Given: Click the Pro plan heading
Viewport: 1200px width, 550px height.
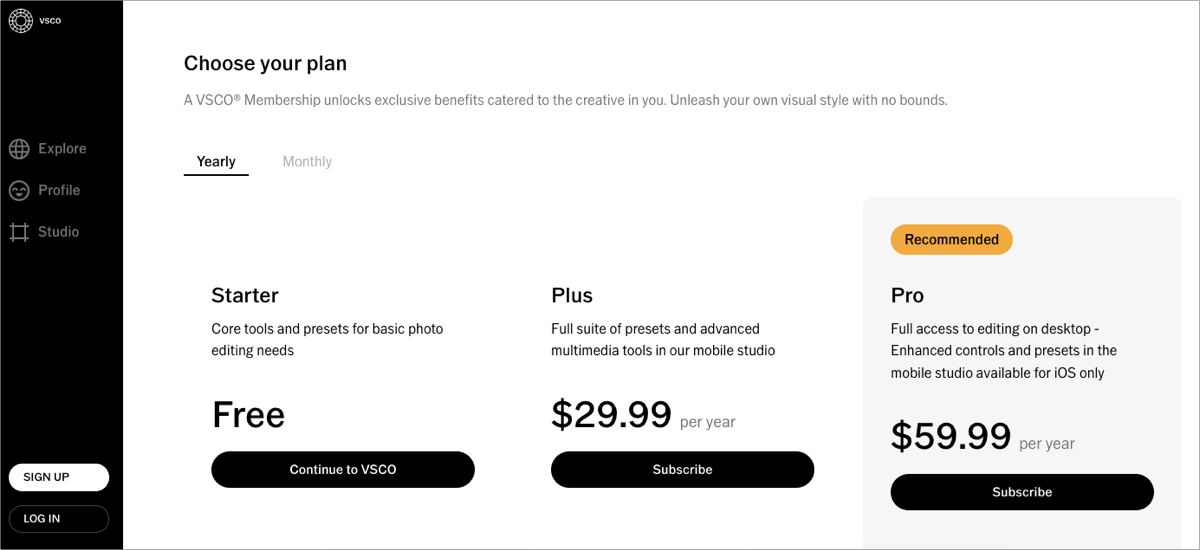Looking at the screenshot, I should [x=907, y=296].
